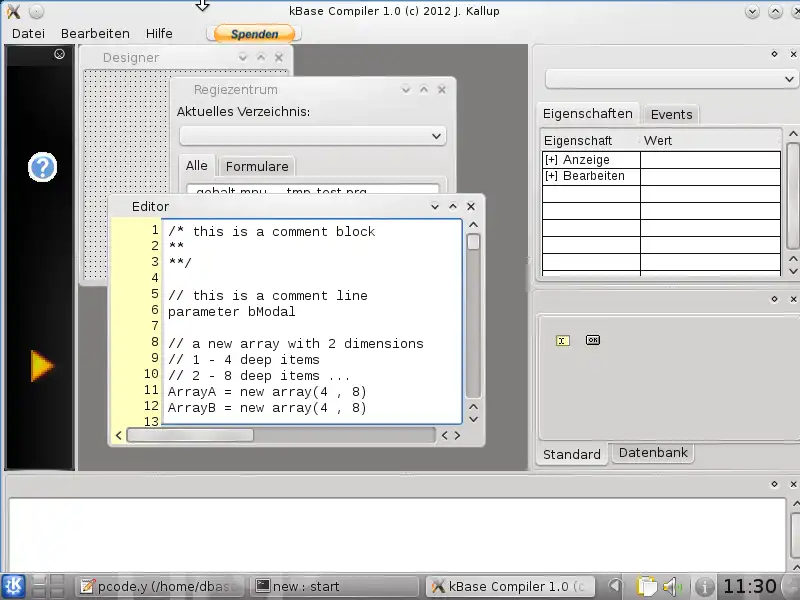The height and width of the screenshot is (600, 800).
Task: Click the '/* this is a comment block' line
Action: (271, 232)
